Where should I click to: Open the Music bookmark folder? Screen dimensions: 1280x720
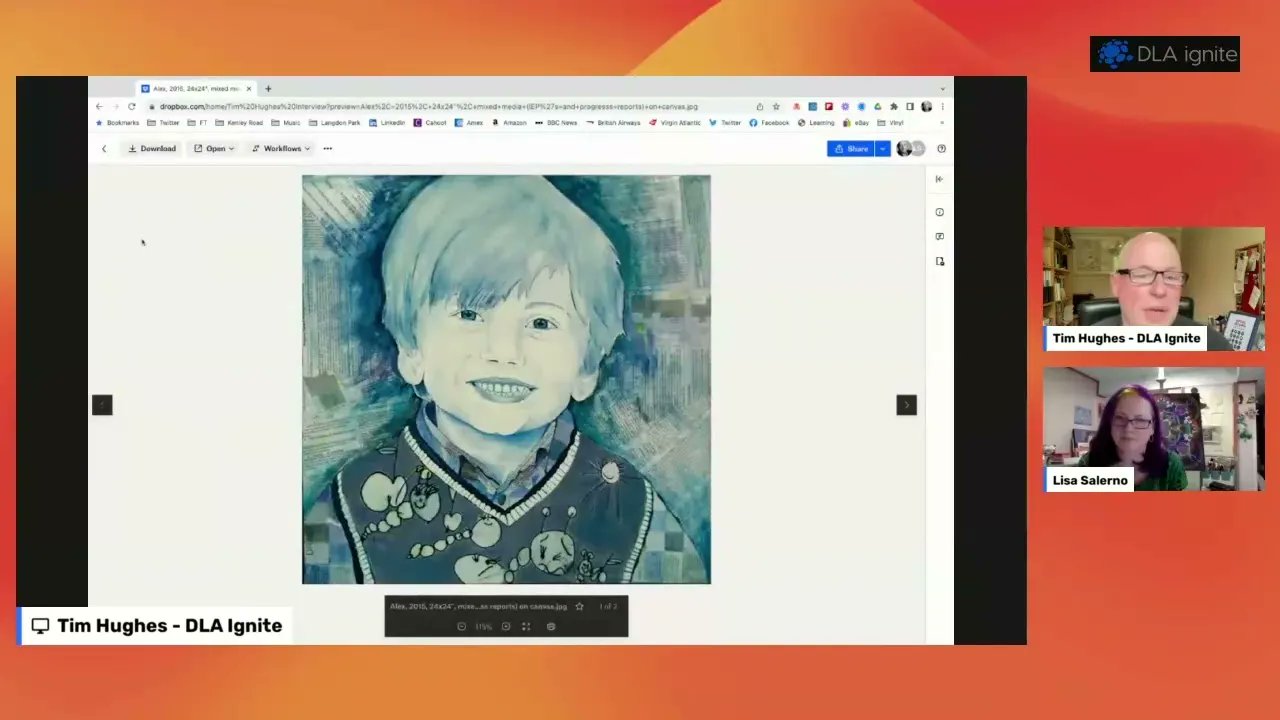[286, 123]
